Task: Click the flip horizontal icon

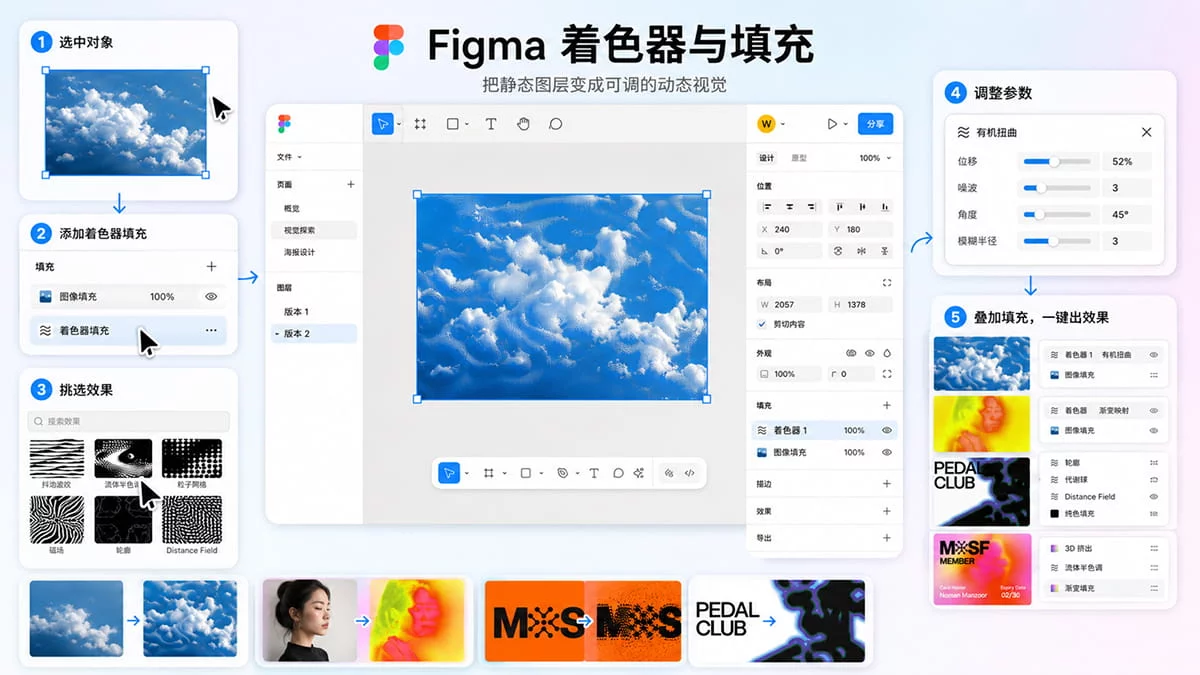Action: point(861,251)
